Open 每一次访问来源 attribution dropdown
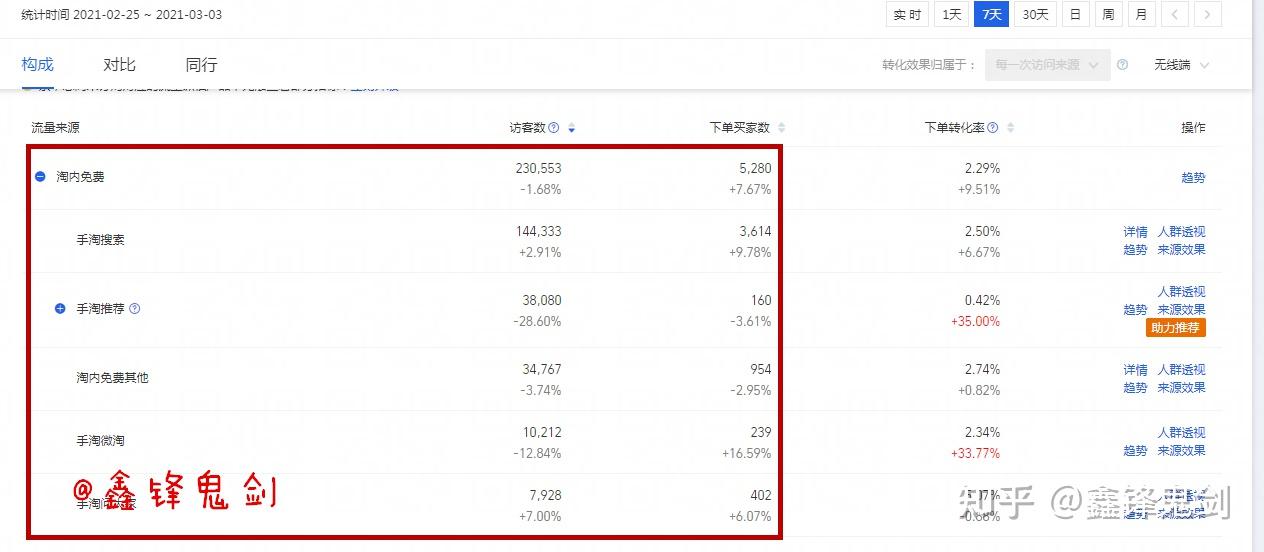1264x552 pixels. [1047, 65]
